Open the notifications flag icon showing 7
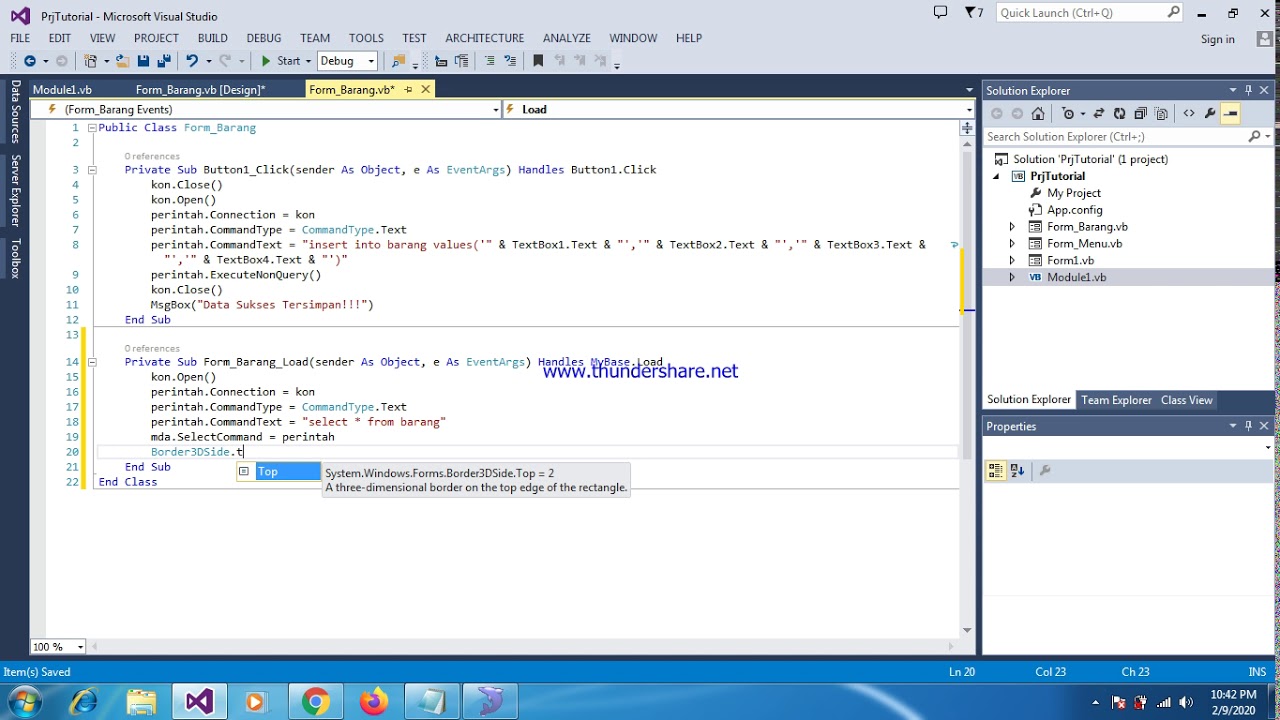Viewport: 1280px width, 720px height. 974,13
